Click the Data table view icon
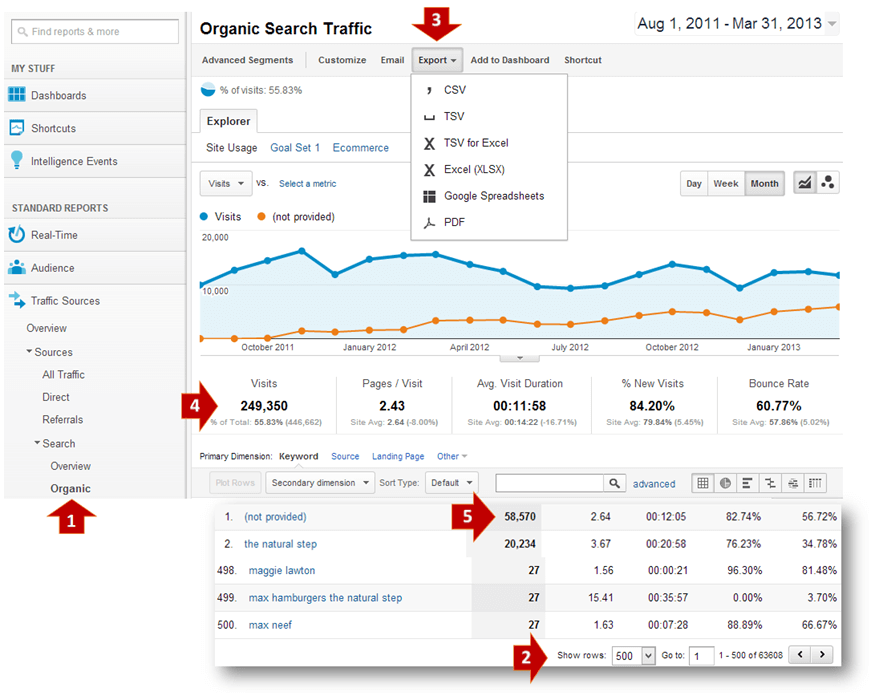 (x=703, y=483)
